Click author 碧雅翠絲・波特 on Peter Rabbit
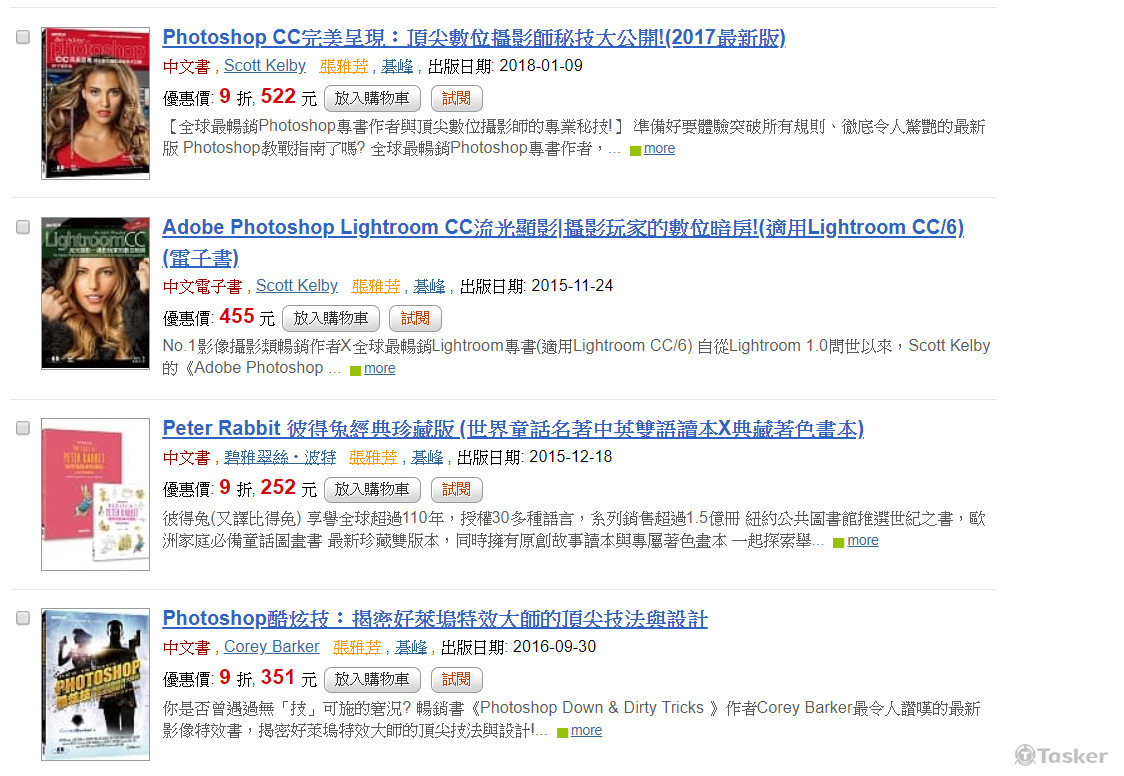This screenshot has height=776, width=1124. tap(280, 457)
